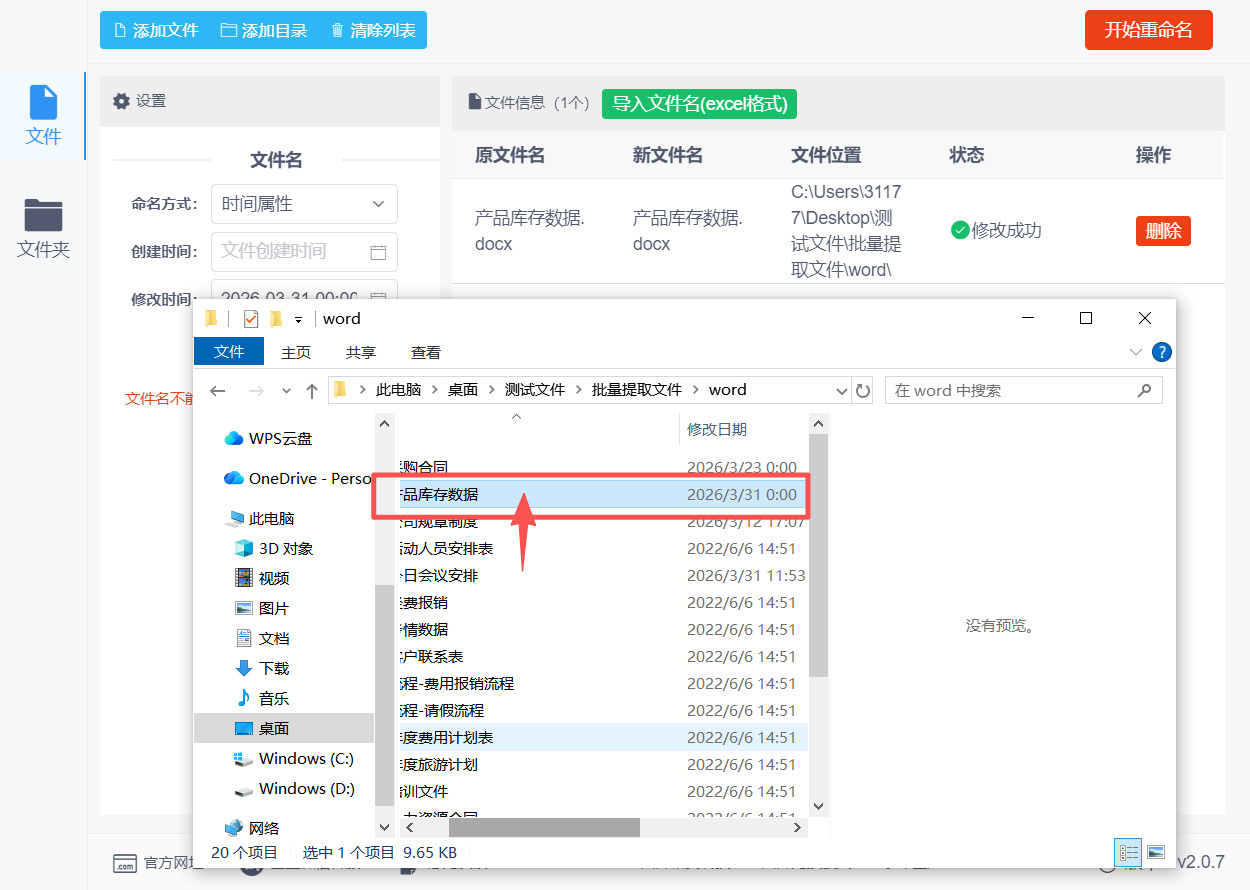Screen dimensions: 1250x890
Task: Toggle the checkmark icon in title bar
Action: tap(251, 319)
